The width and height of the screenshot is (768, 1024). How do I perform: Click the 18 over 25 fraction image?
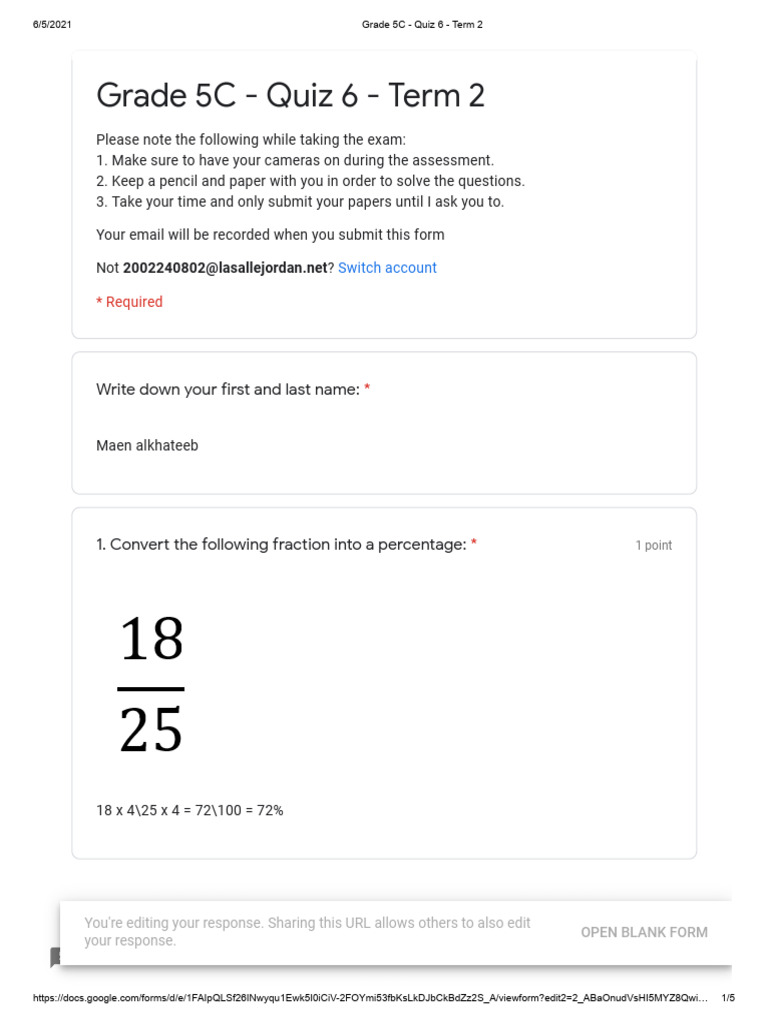pos(151,685)
